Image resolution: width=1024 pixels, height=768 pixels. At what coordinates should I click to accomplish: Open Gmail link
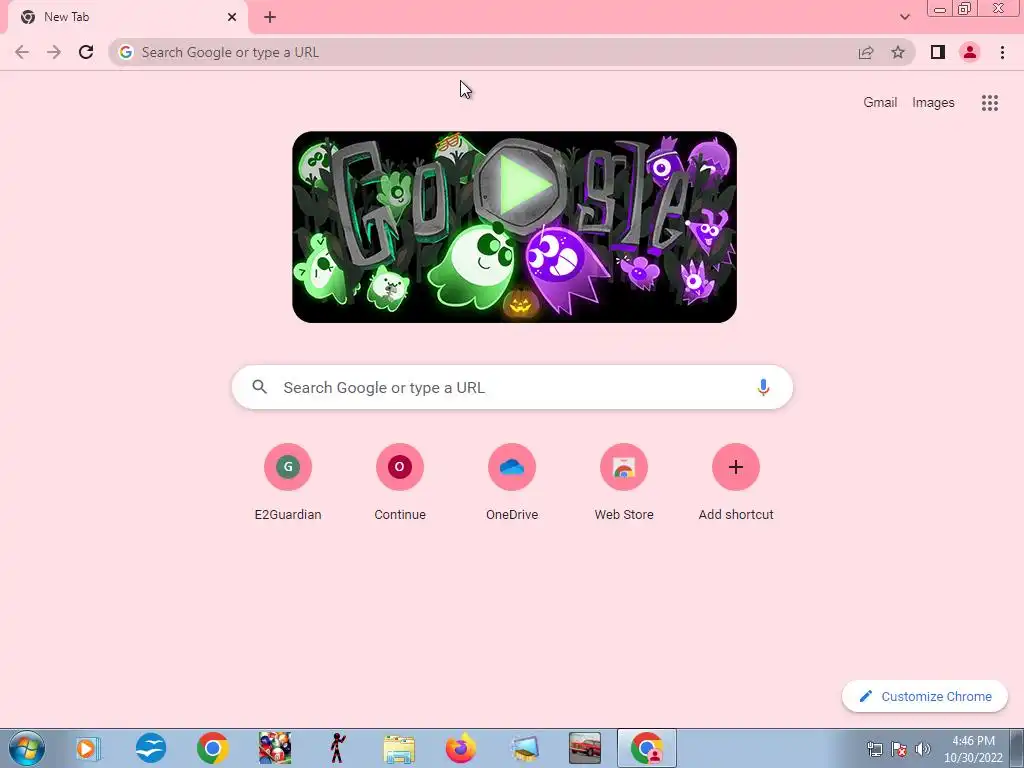pos(880,103)
